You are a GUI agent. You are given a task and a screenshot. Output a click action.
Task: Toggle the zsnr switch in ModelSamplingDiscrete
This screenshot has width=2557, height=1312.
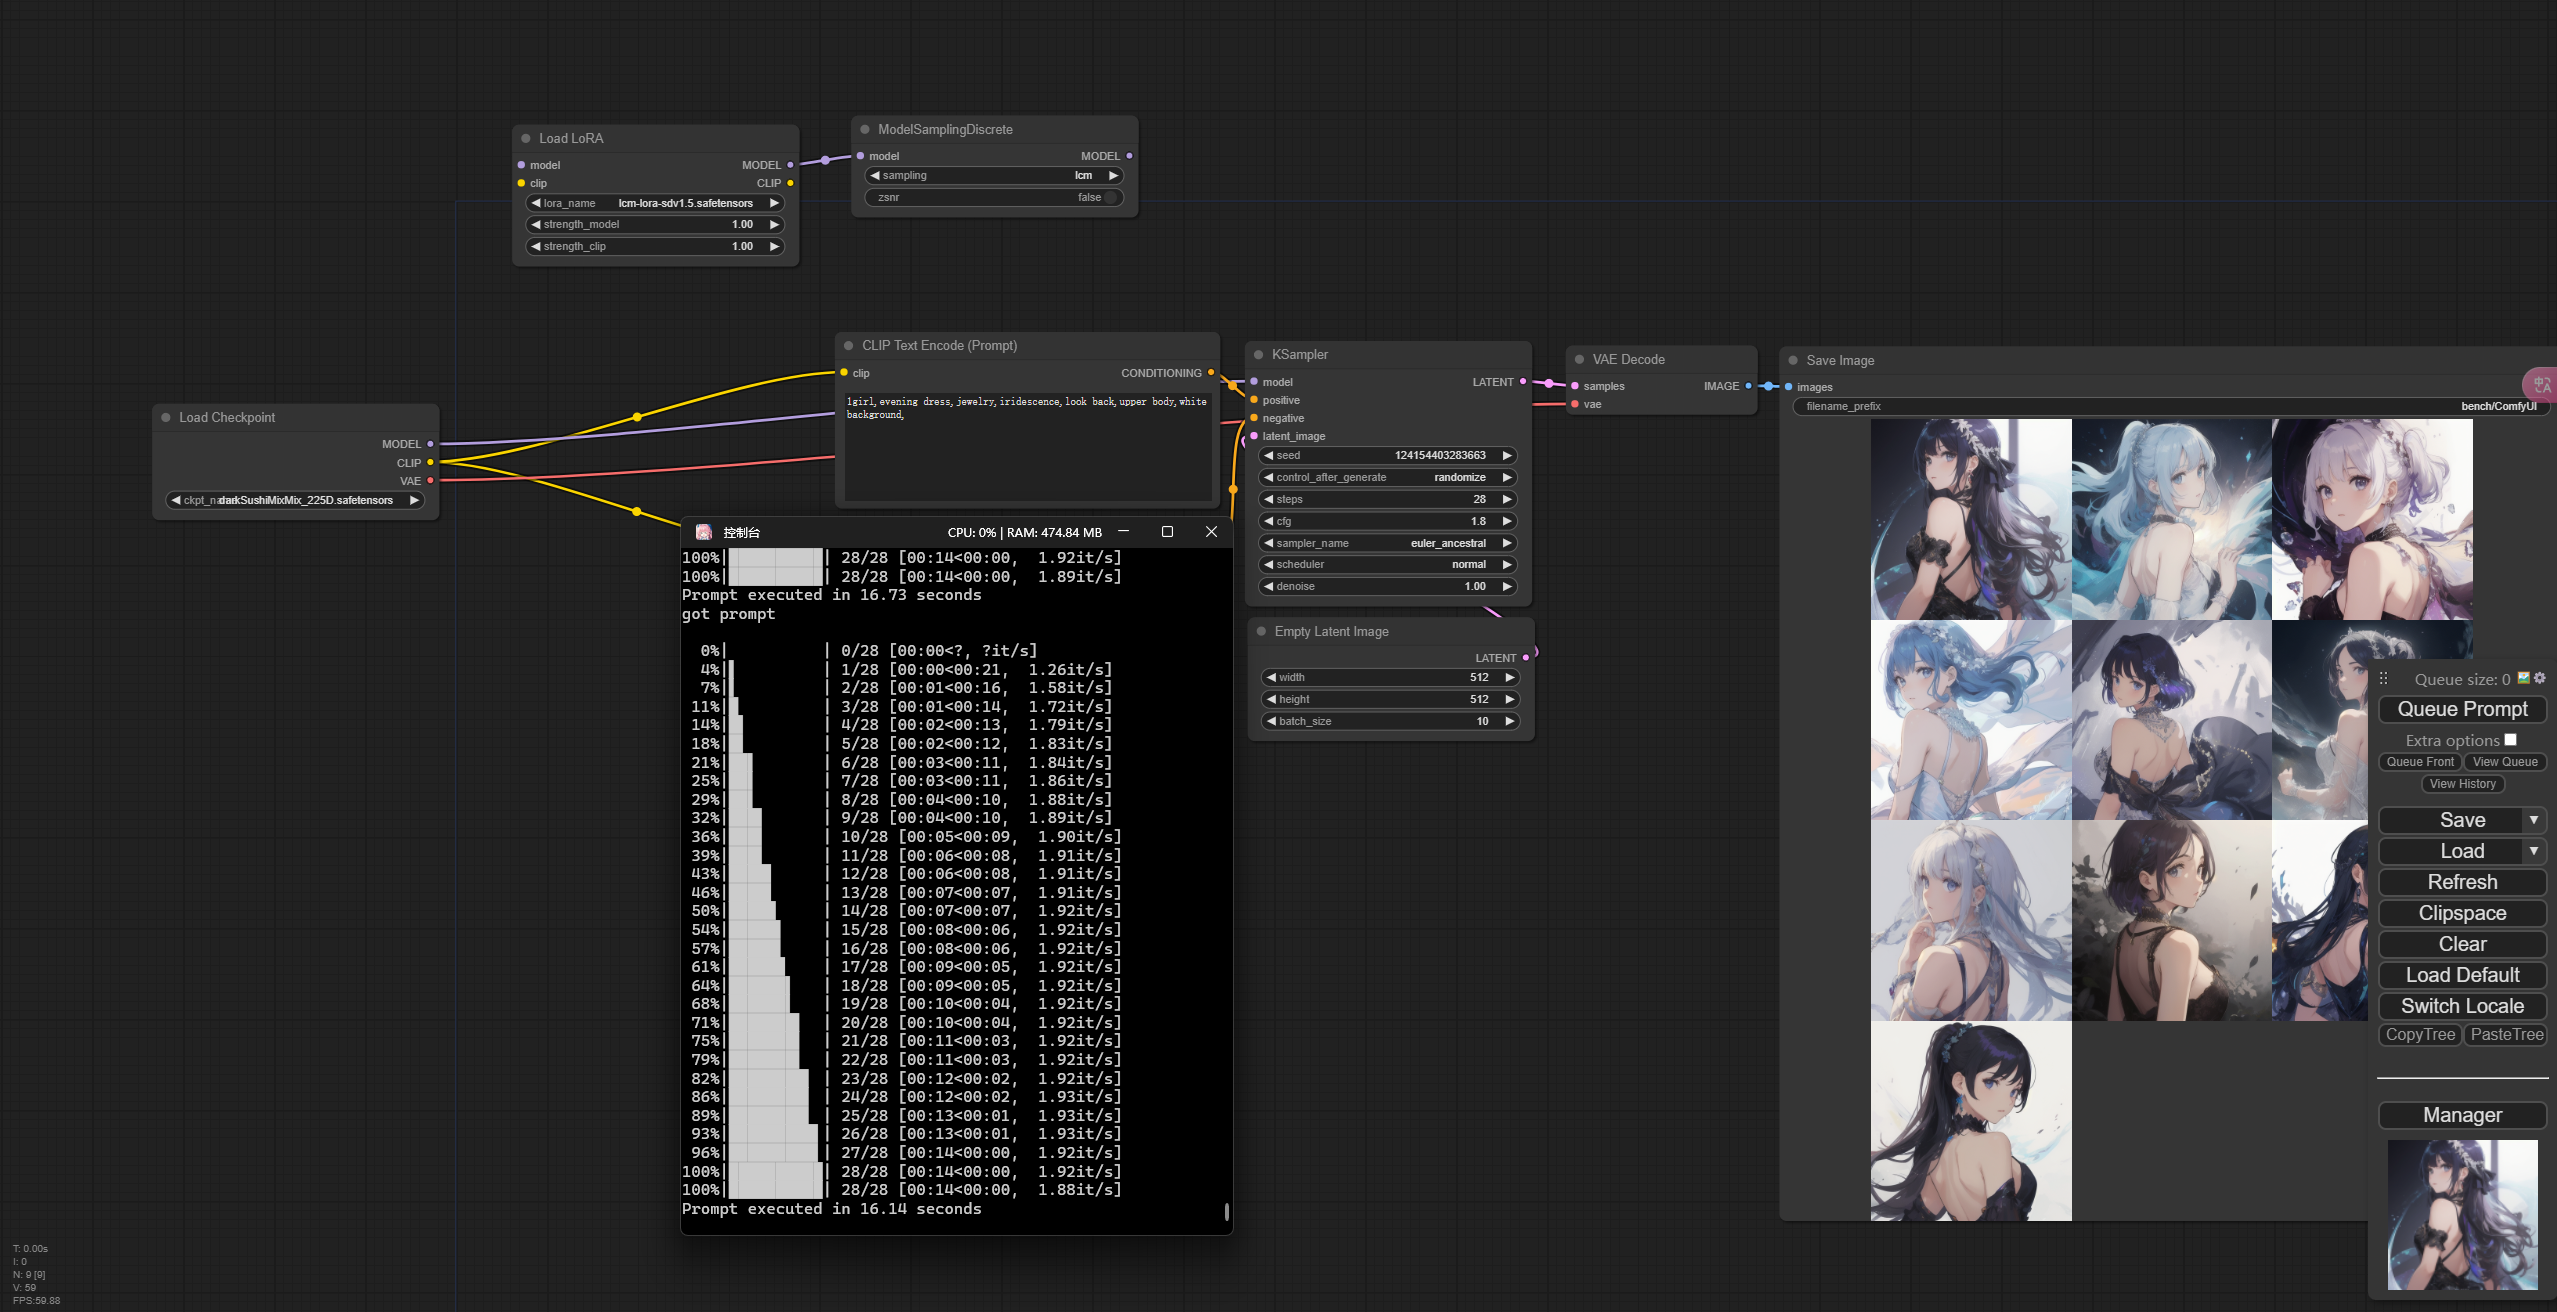tap(1110, 198)
